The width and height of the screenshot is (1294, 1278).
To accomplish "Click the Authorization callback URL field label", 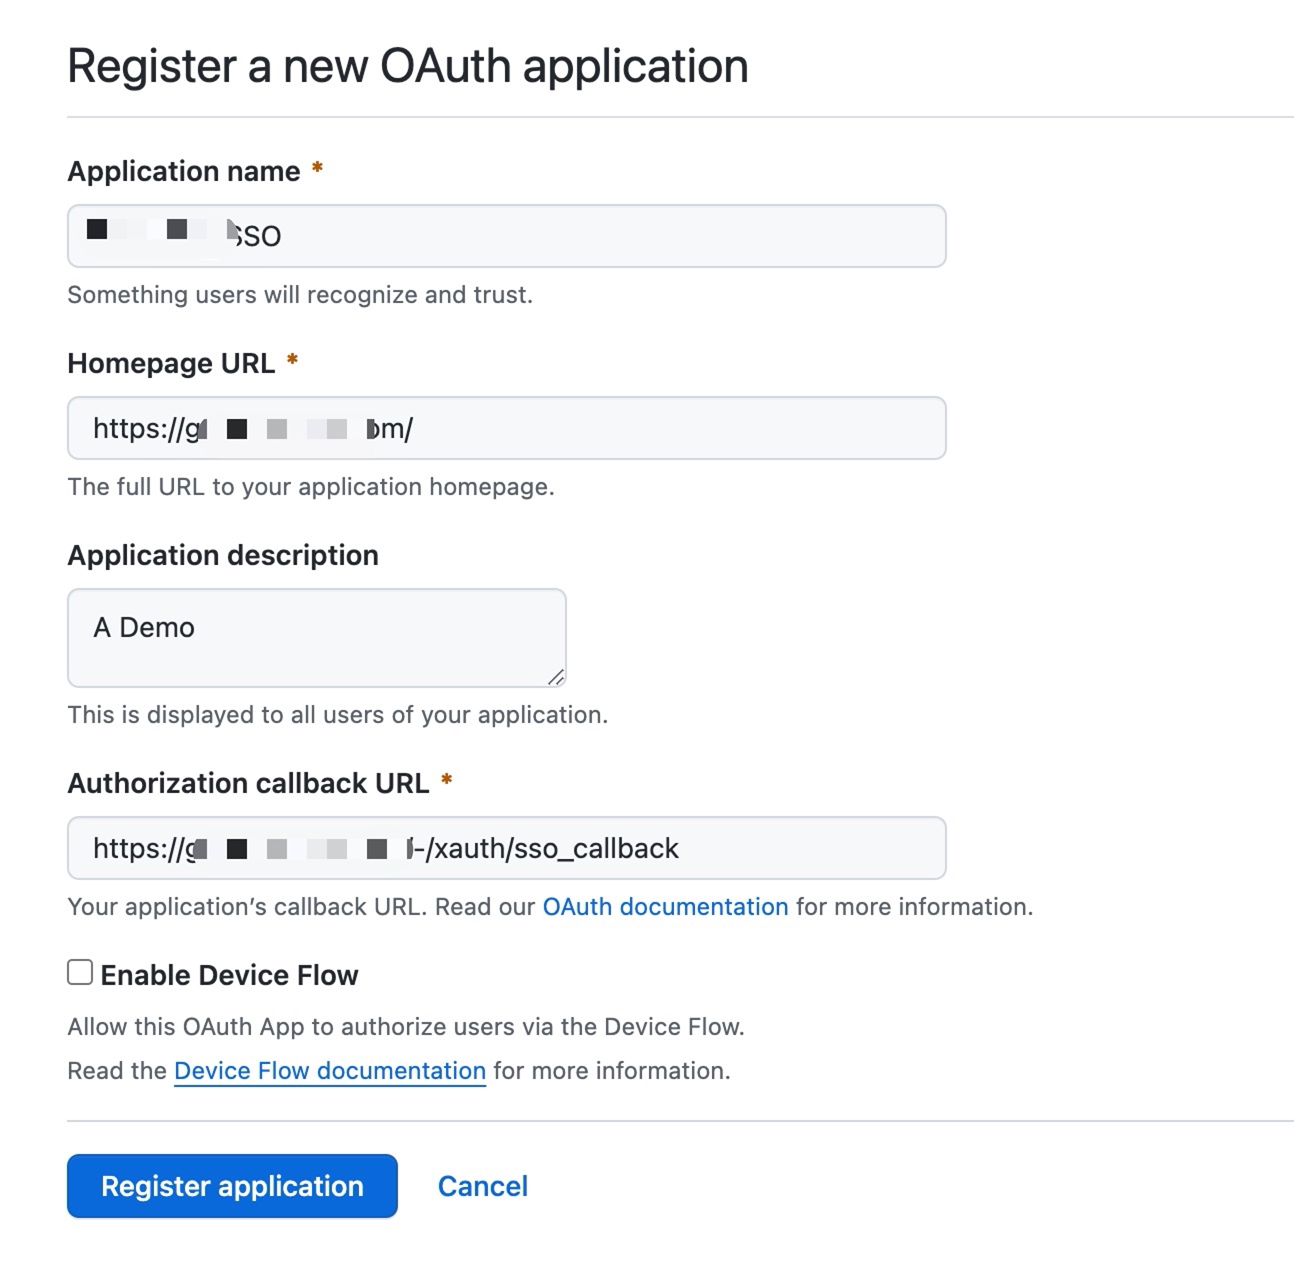I will 248,783.
